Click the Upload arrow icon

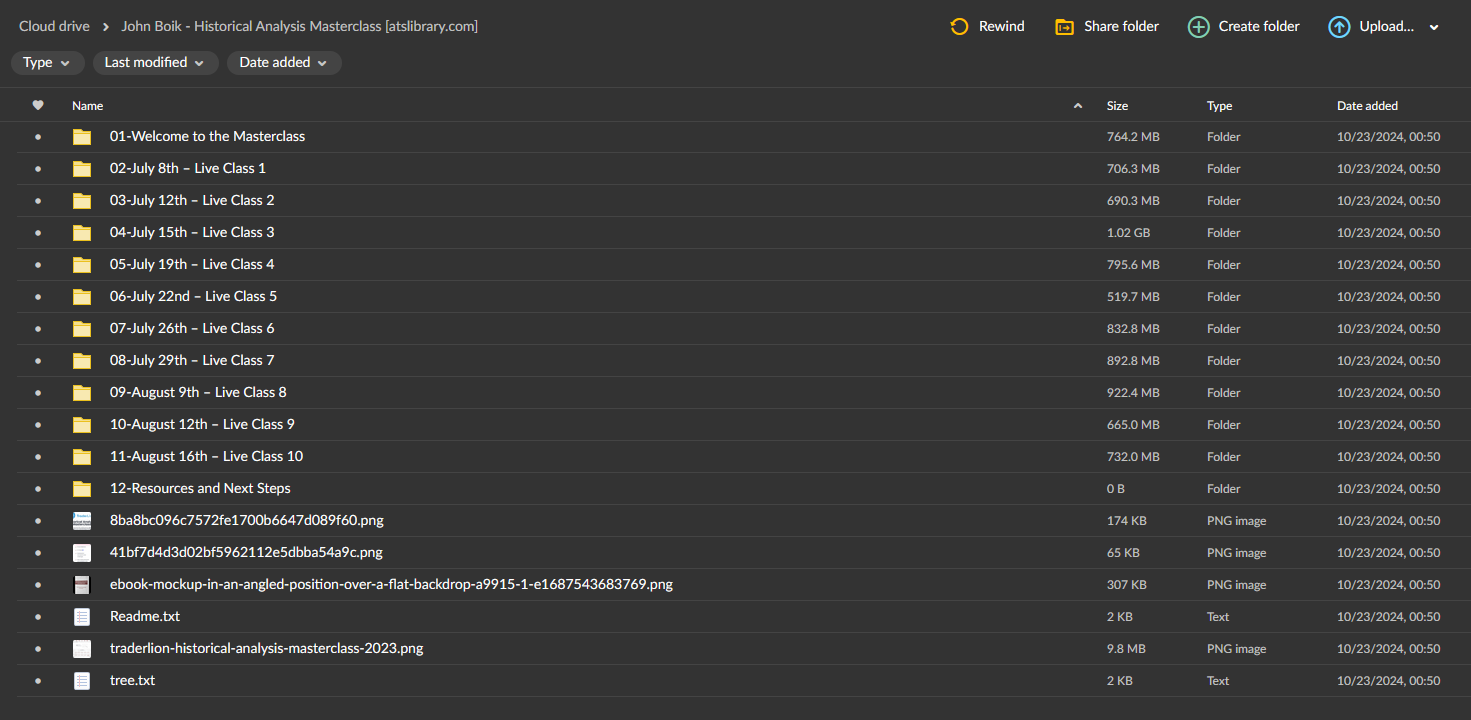pyautogui.click(x=1339, y=27)
